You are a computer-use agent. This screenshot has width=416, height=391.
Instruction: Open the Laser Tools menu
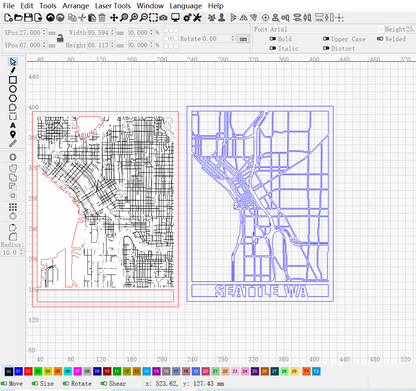pyautogui.click(x=113, y=6)
